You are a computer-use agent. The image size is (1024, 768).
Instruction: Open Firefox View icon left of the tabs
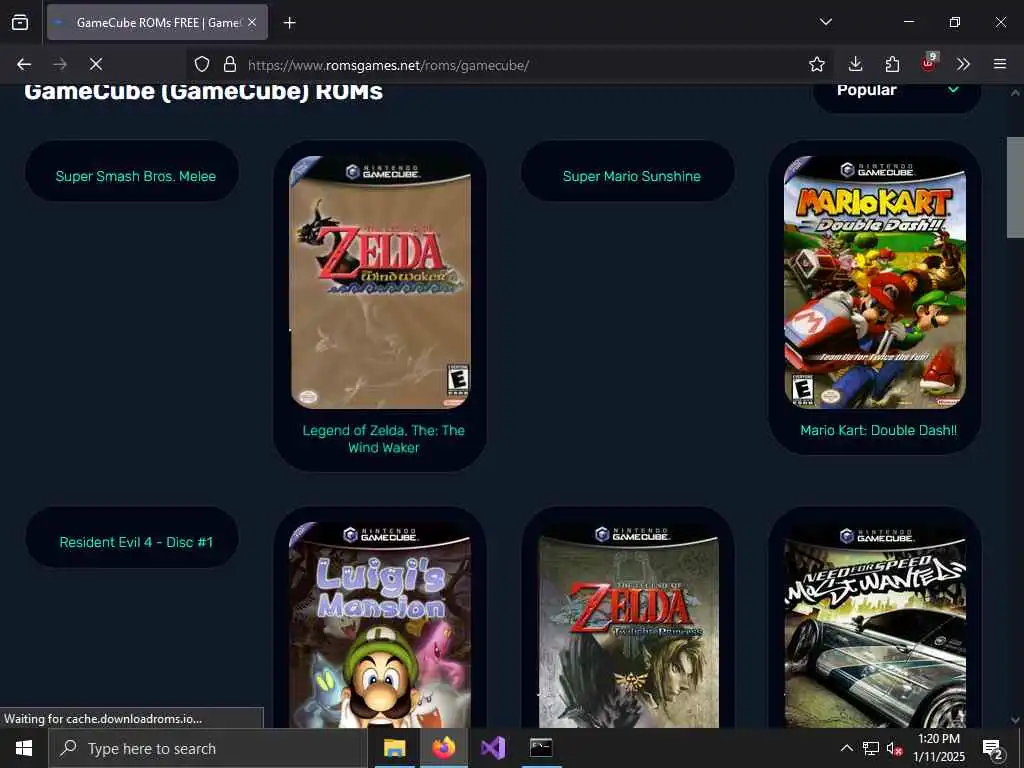20,22
